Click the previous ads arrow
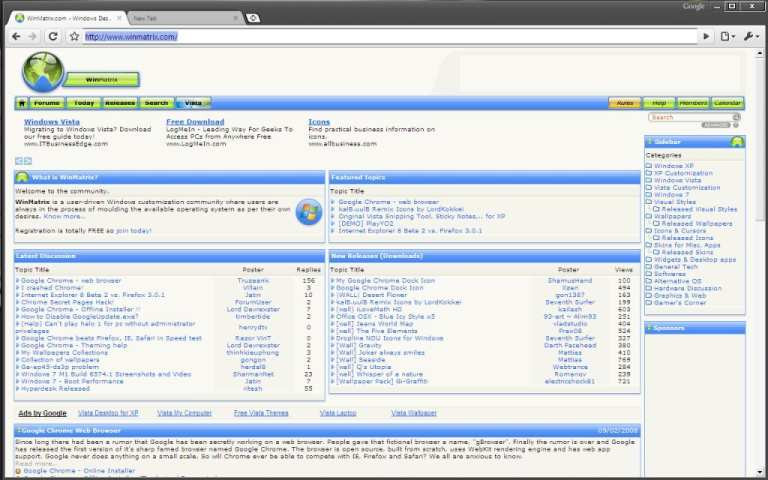 point(19,161)
